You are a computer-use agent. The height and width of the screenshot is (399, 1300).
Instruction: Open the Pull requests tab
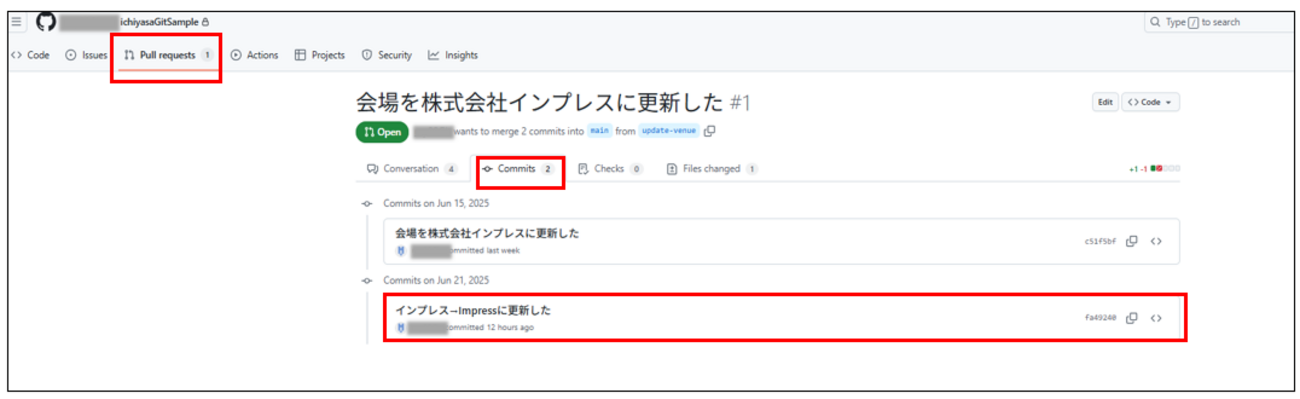(x=168, y=55)
